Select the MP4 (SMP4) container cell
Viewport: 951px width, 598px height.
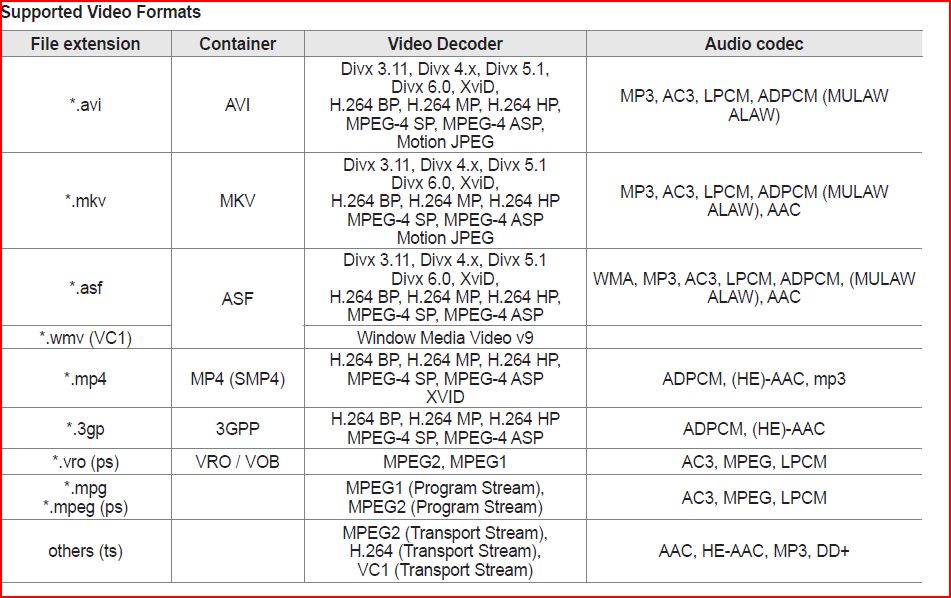238,378
